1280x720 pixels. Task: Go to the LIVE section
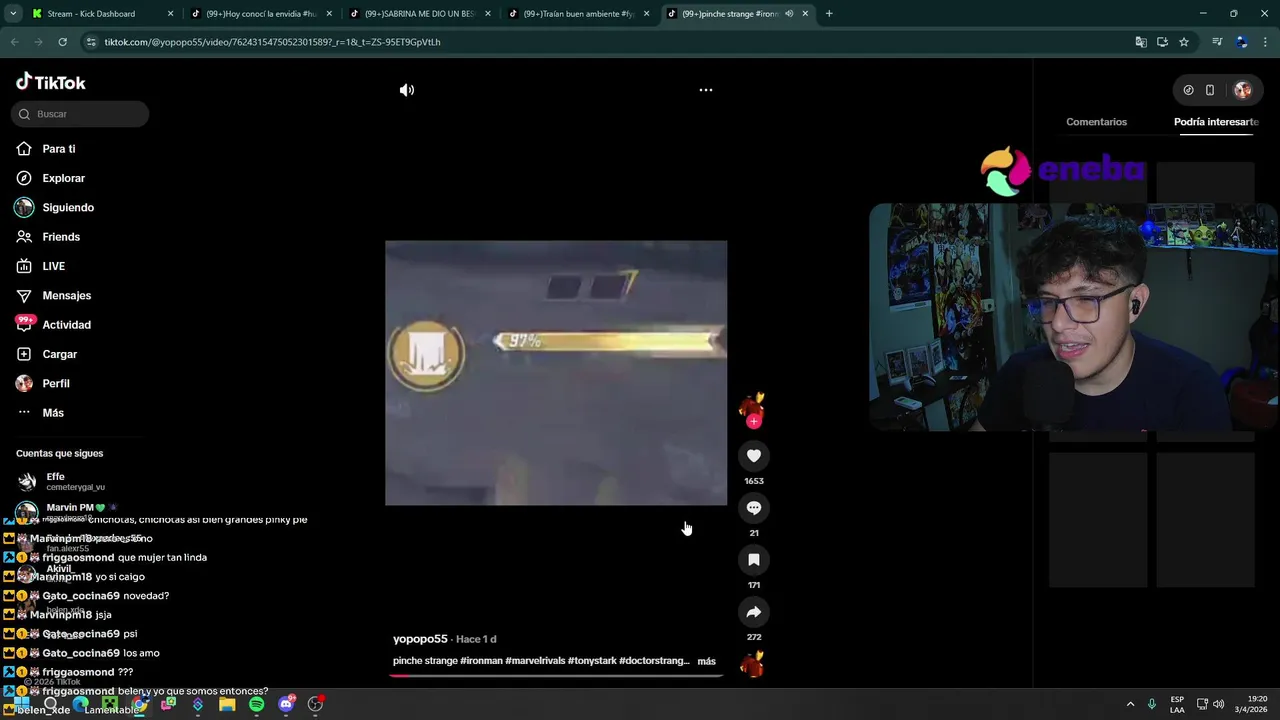click(x=53, y=266)
